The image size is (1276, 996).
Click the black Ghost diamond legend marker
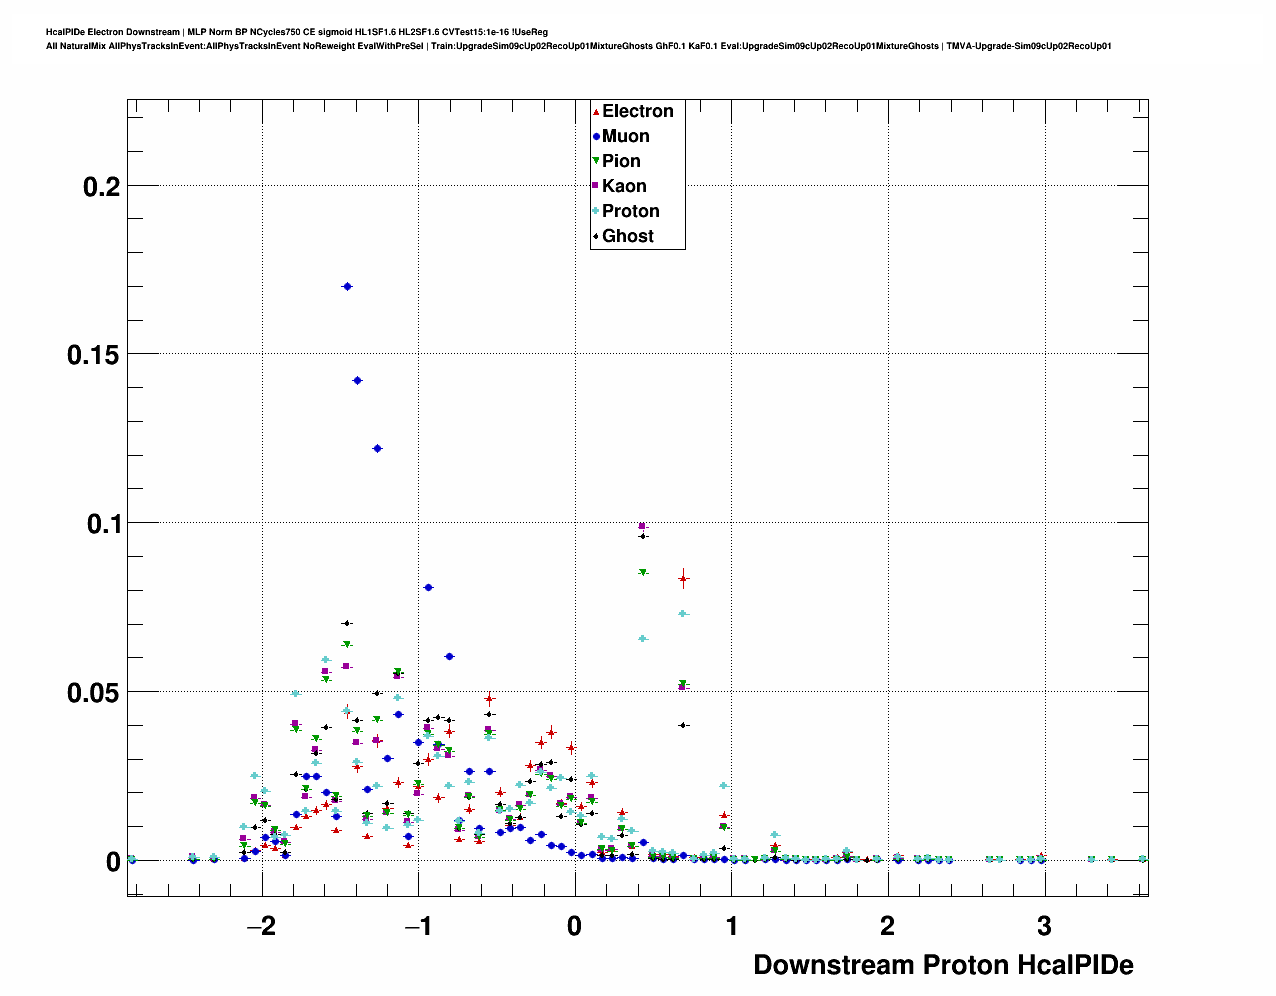(x=597, y=237)
